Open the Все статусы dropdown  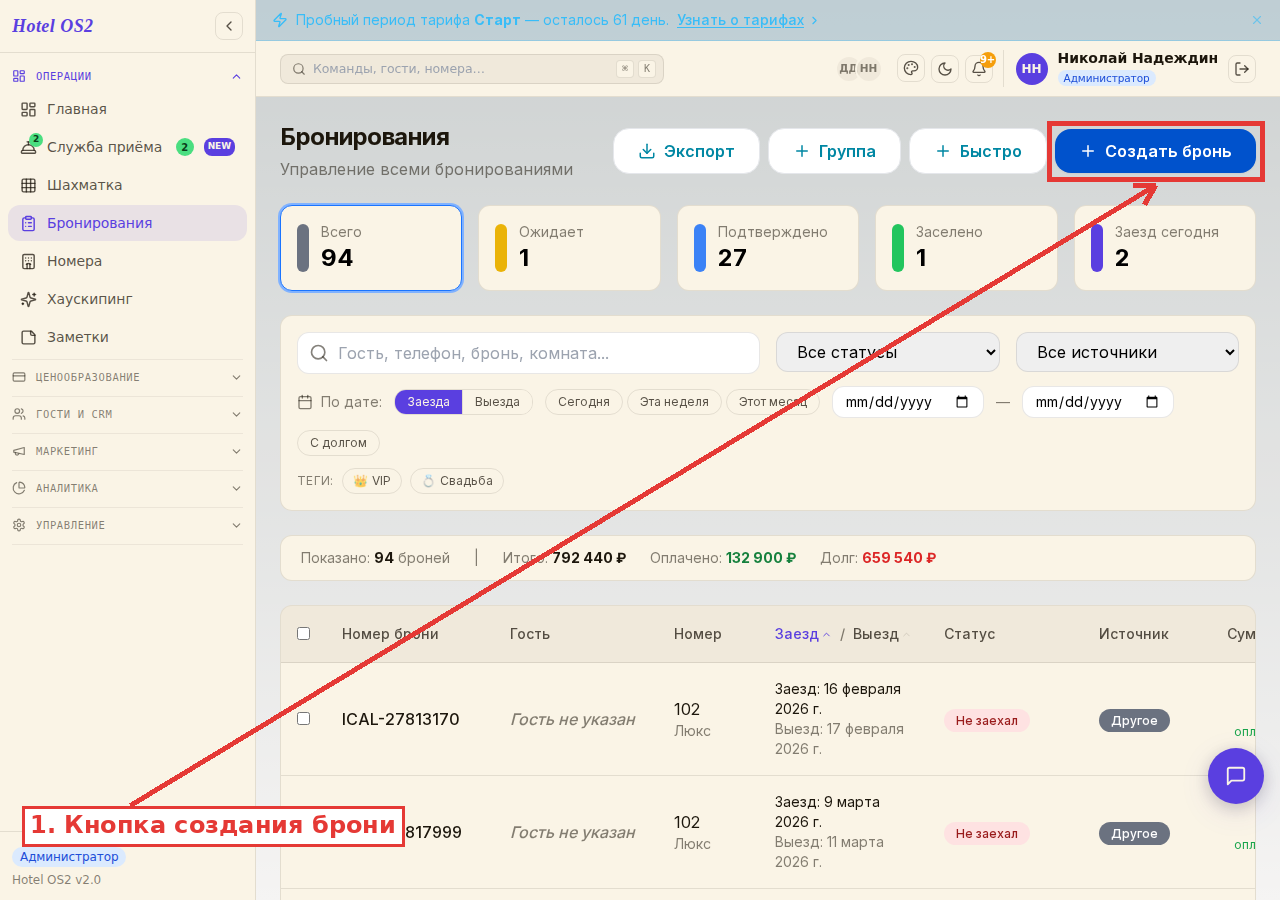(888, 352)
